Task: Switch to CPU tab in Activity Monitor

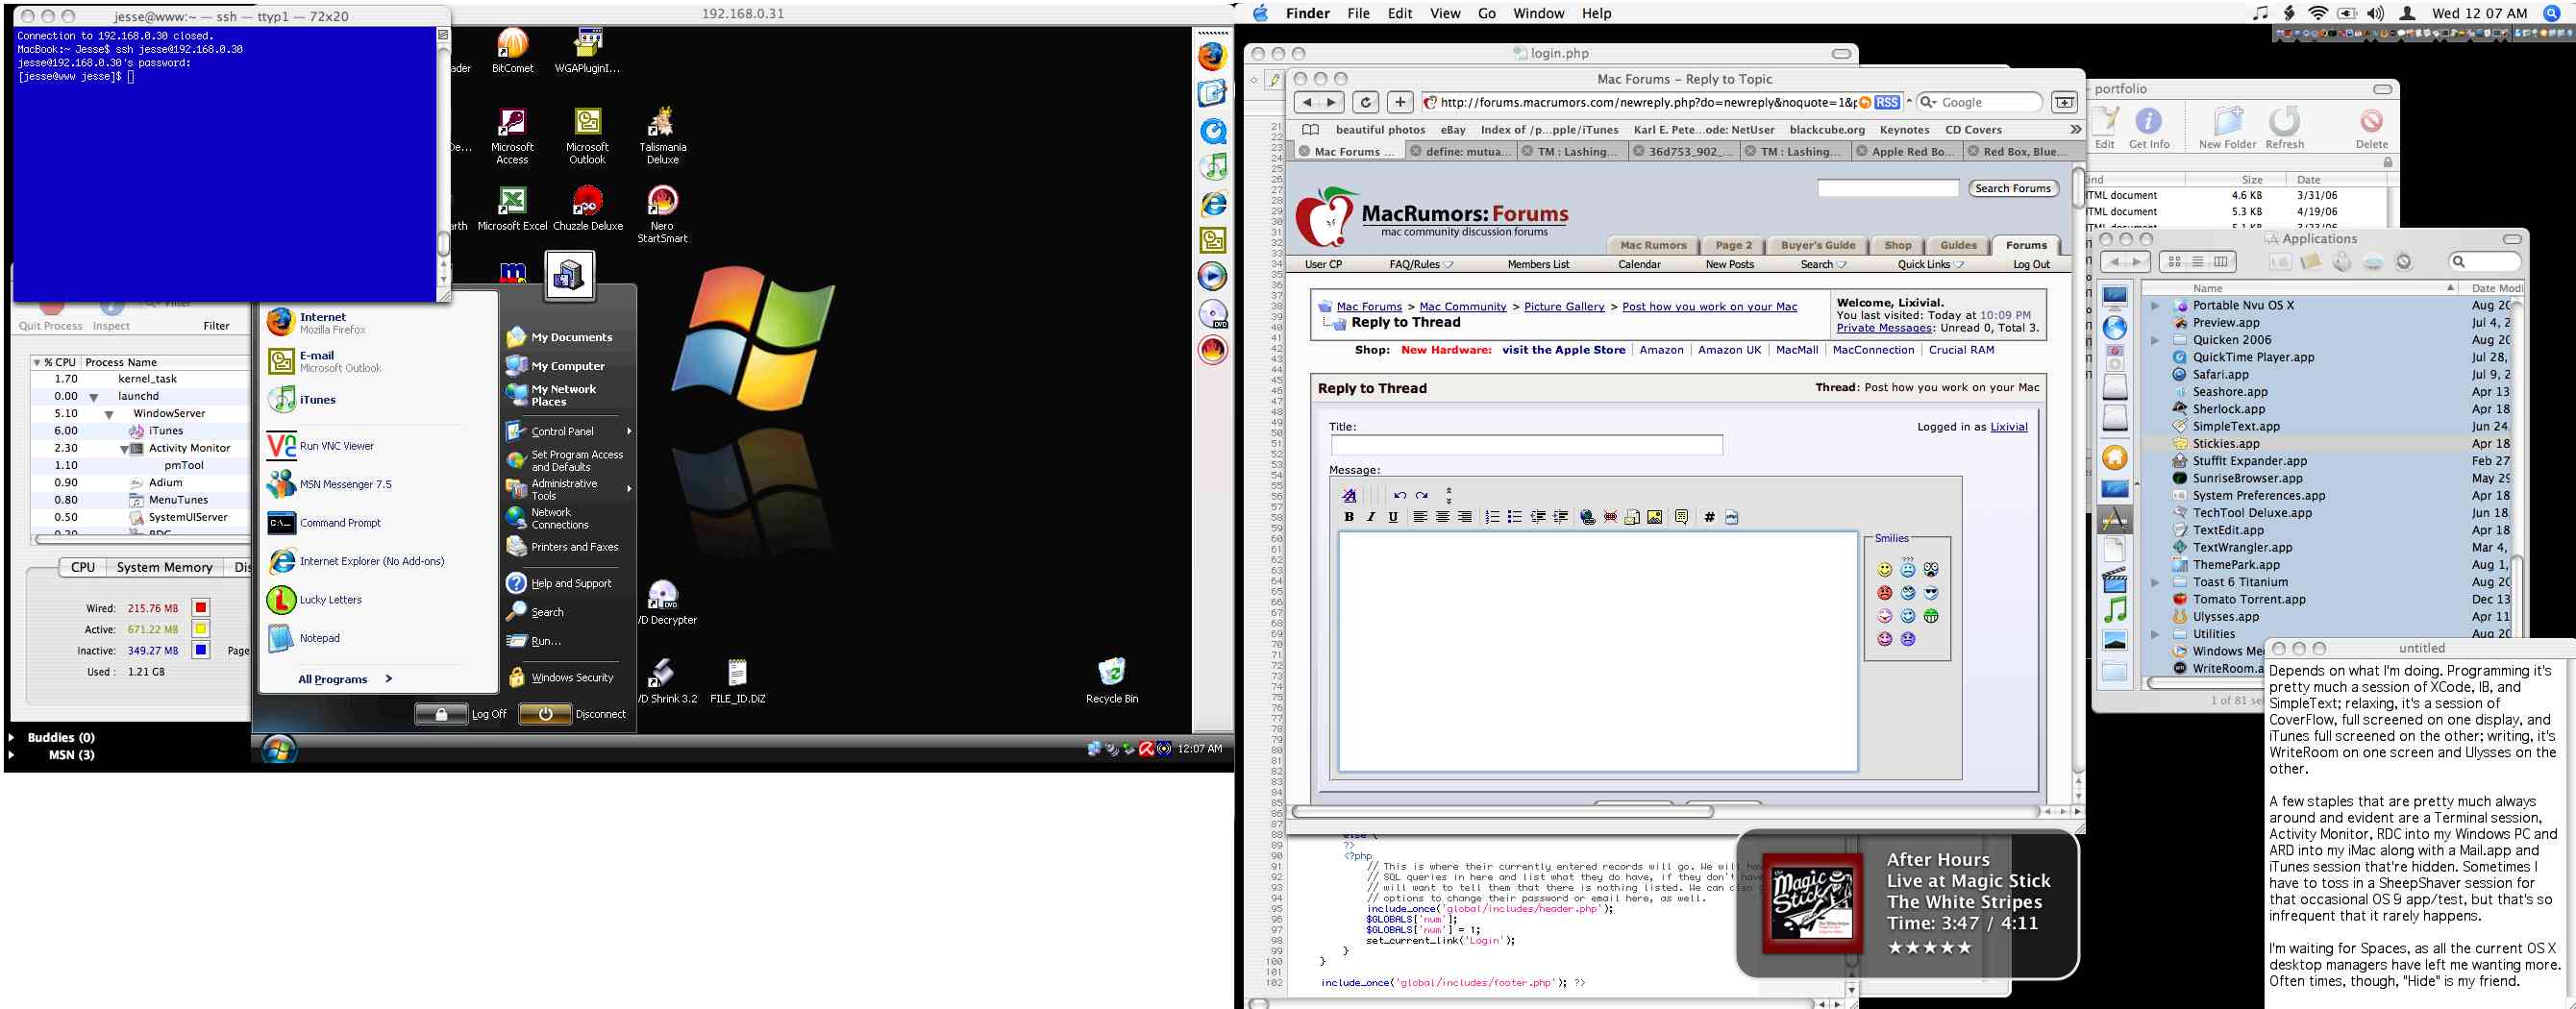Action: [82, 567]
